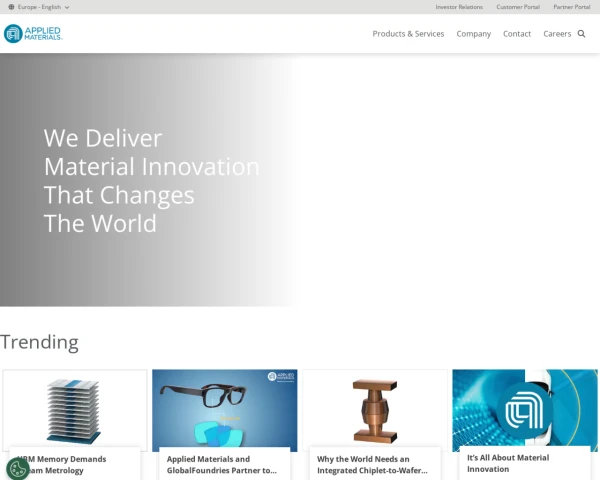Screen dimensions: 600x480
Task: Open the cookie settings icon
Action: (x=18, y=469)
